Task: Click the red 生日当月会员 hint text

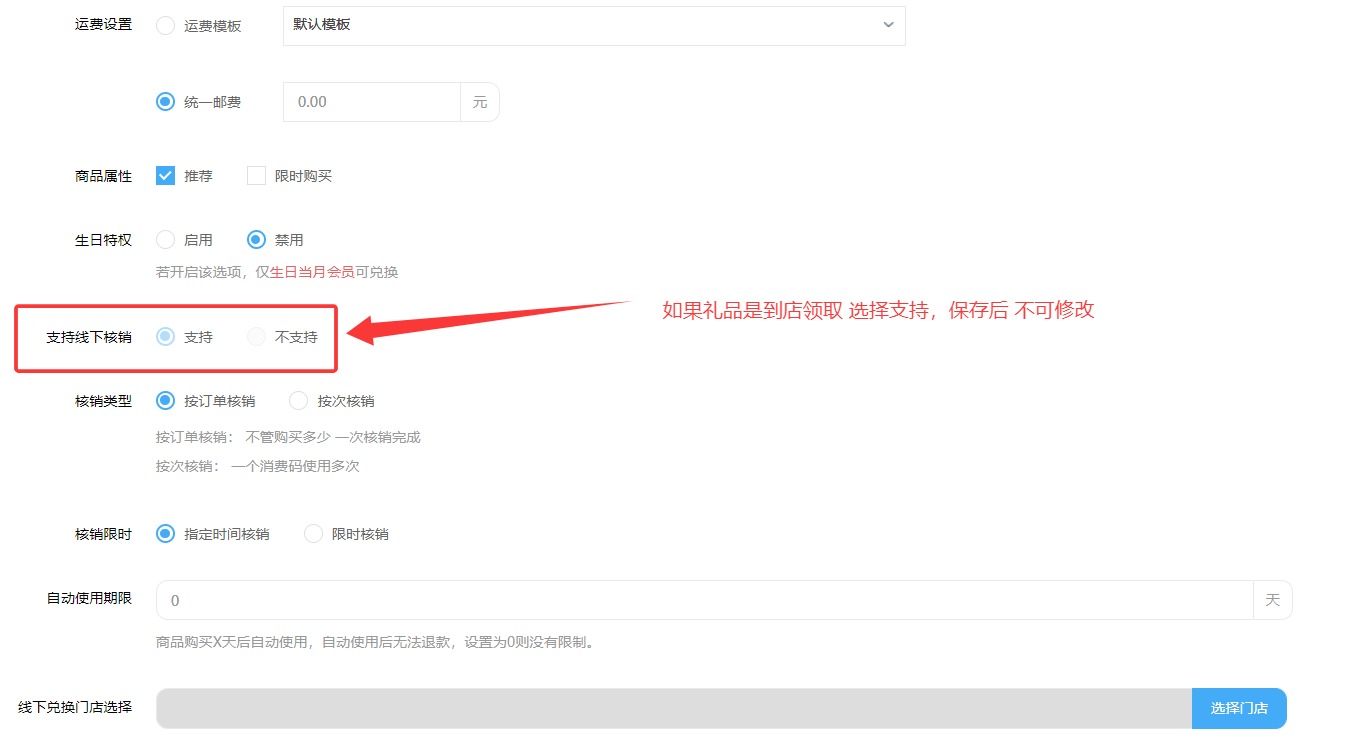Action: 312,272
